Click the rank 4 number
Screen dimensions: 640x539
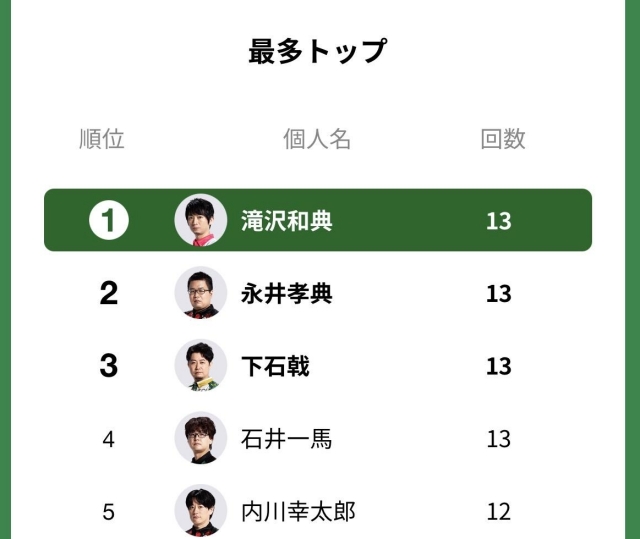[x=109, y=439]
